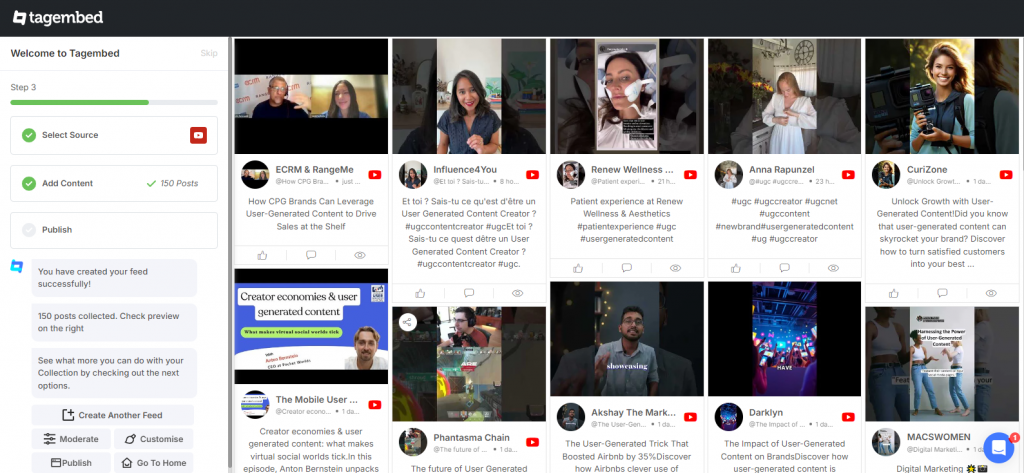Click MACSWOMEN profile avatar
Screen dimensions: 1024x473
click(886, 442)
